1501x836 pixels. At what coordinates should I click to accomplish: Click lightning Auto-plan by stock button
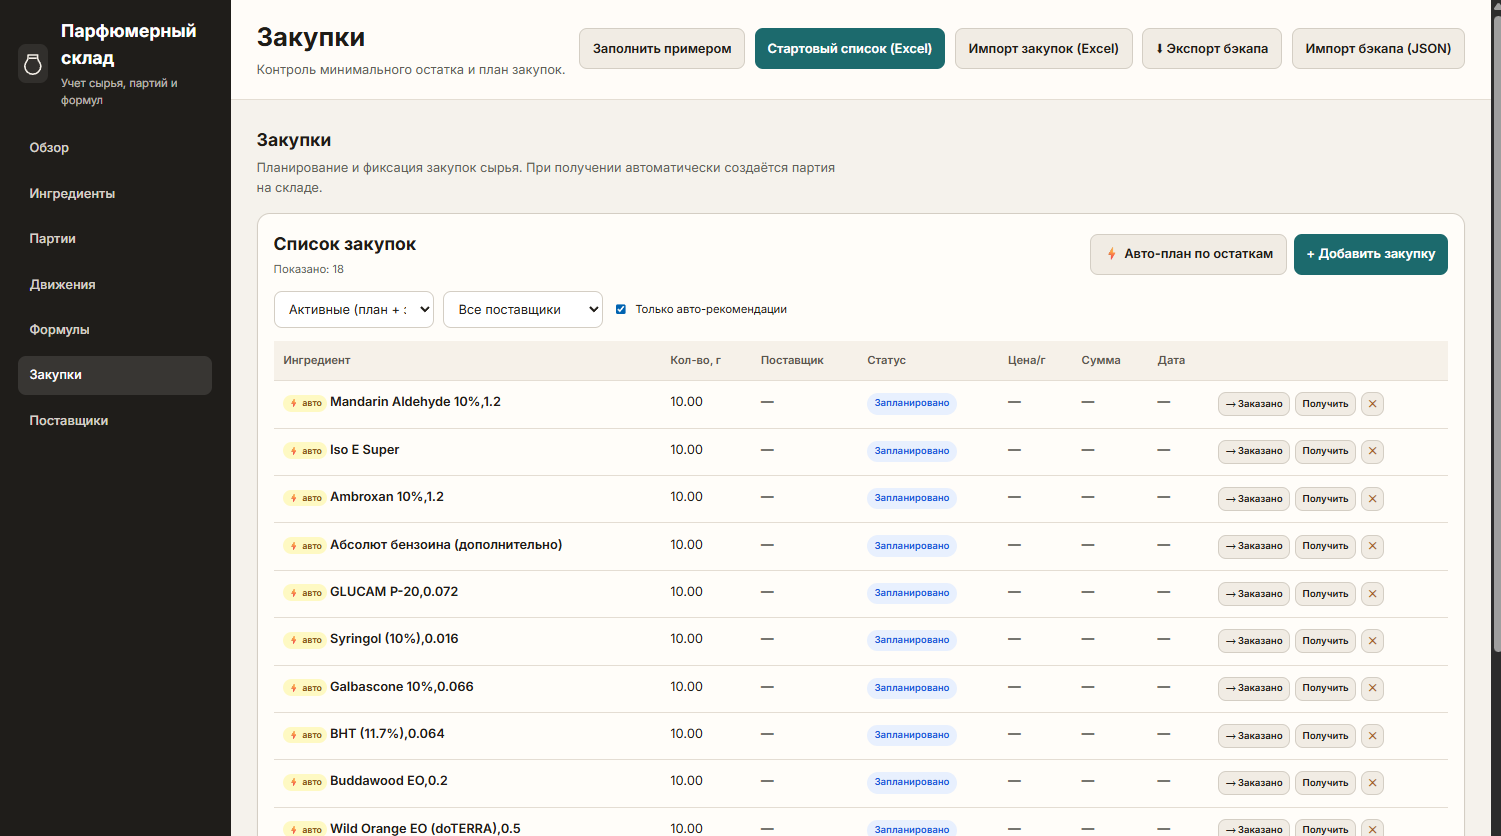(1187, 254)
